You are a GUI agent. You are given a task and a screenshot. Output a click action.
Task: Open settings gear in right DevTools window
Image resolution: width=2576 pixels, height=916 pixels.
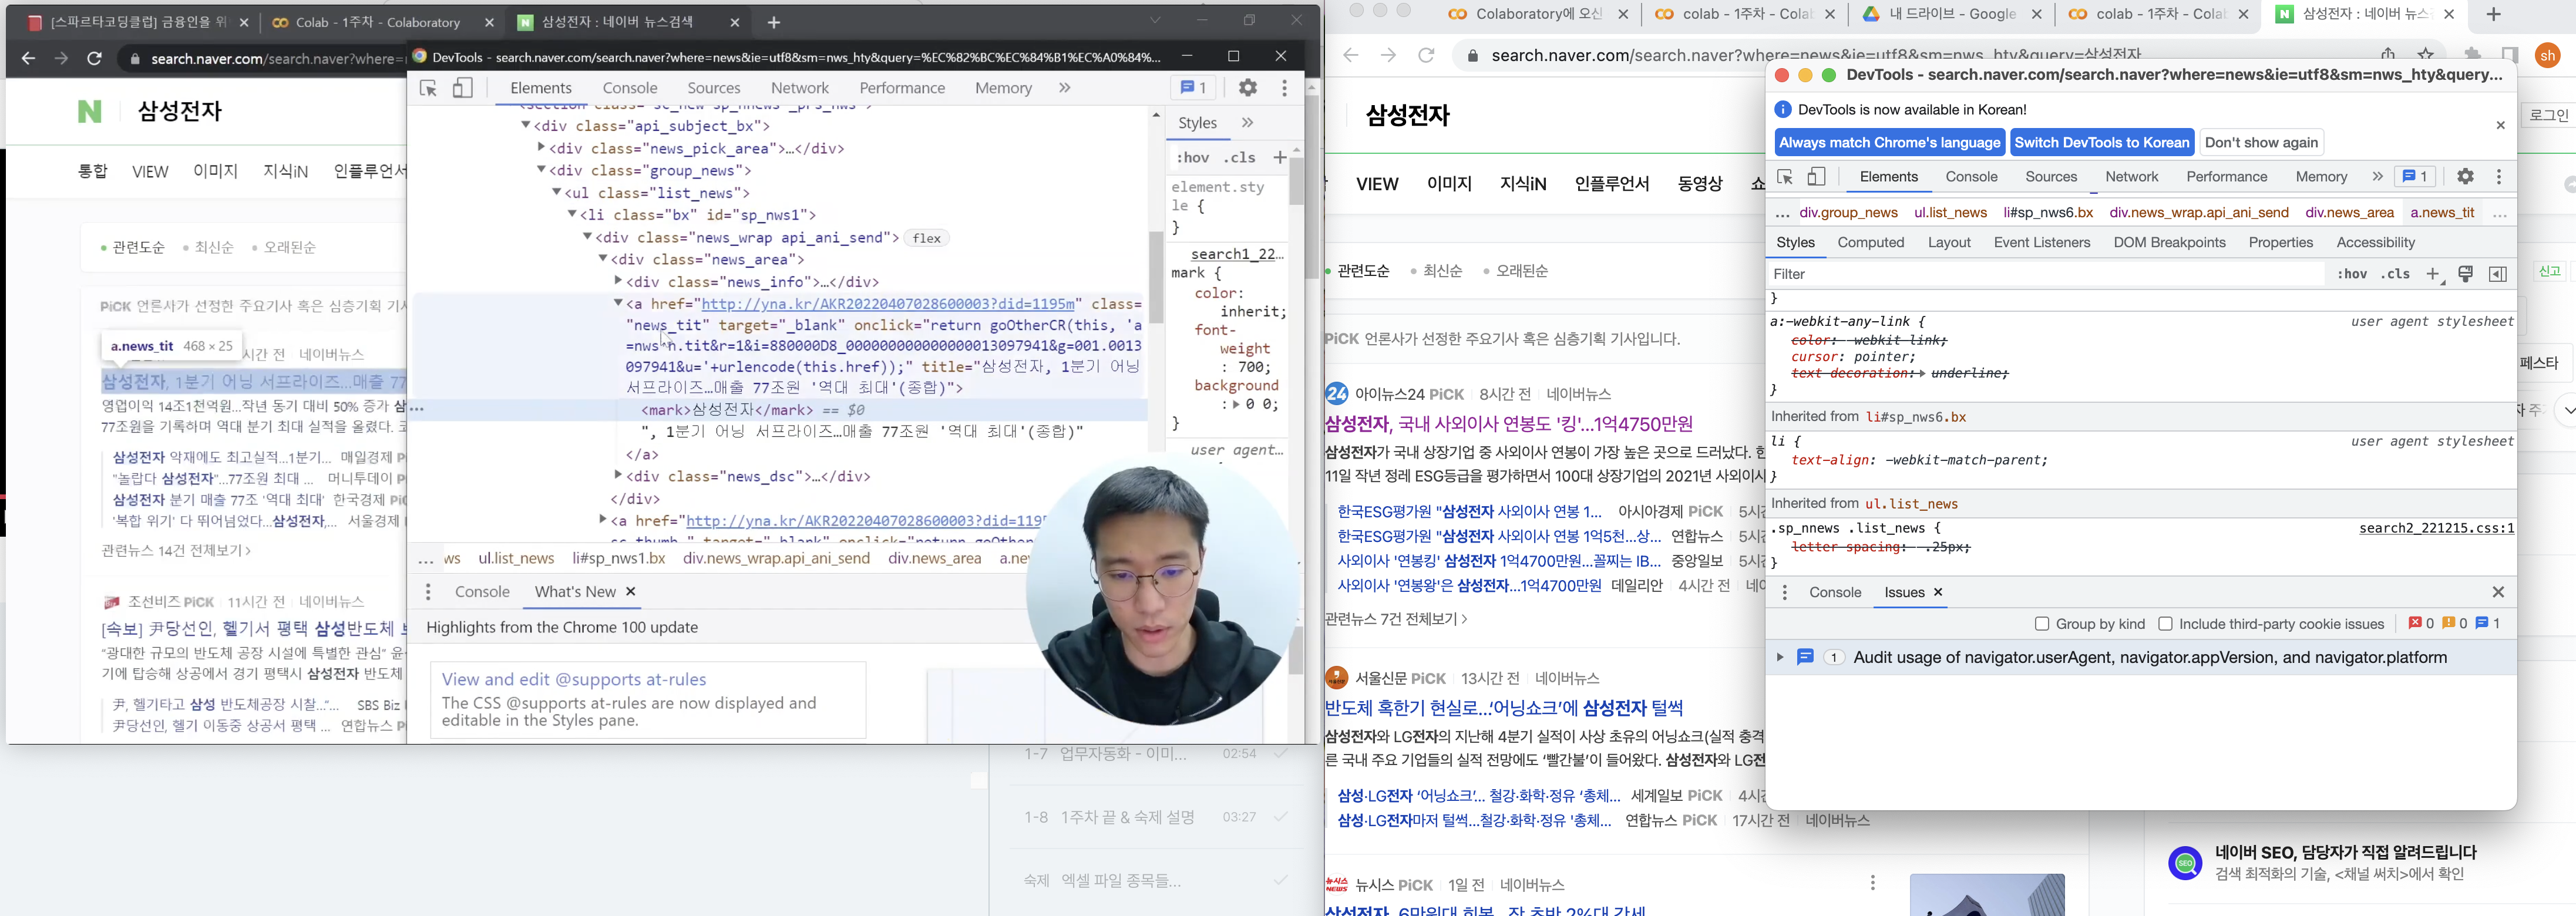2465,177
